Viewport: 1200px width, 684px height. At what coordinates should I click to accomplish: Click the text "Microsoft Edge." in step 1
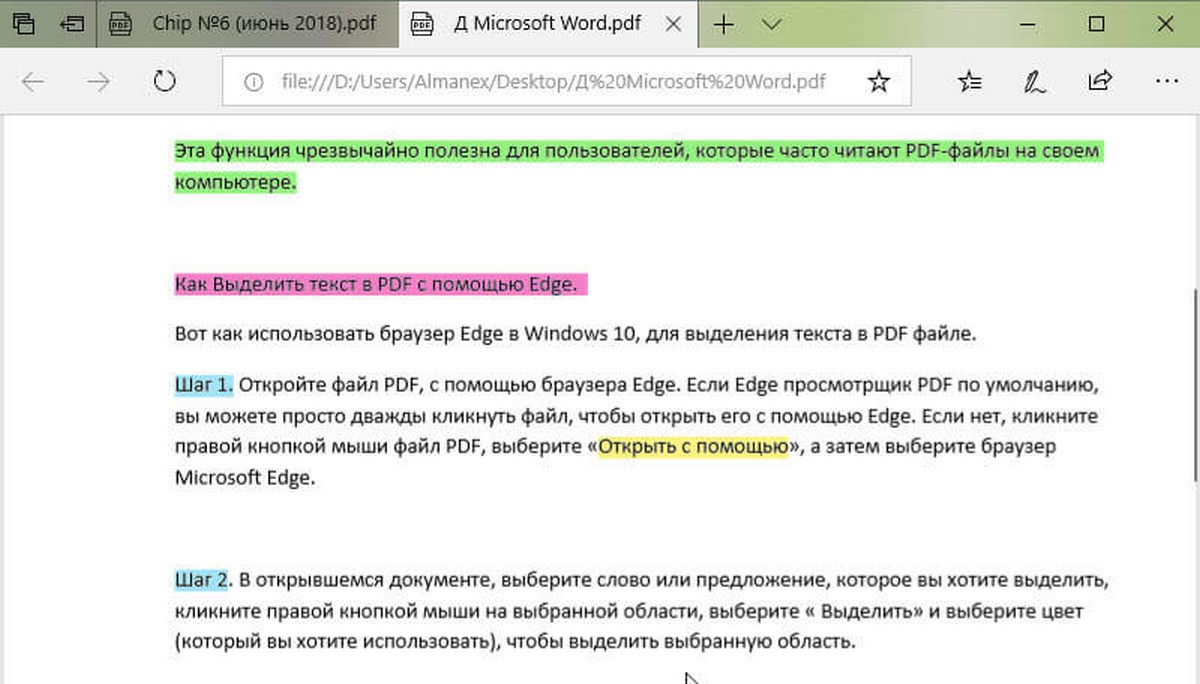pyautogui.click(x=245, y=478)
